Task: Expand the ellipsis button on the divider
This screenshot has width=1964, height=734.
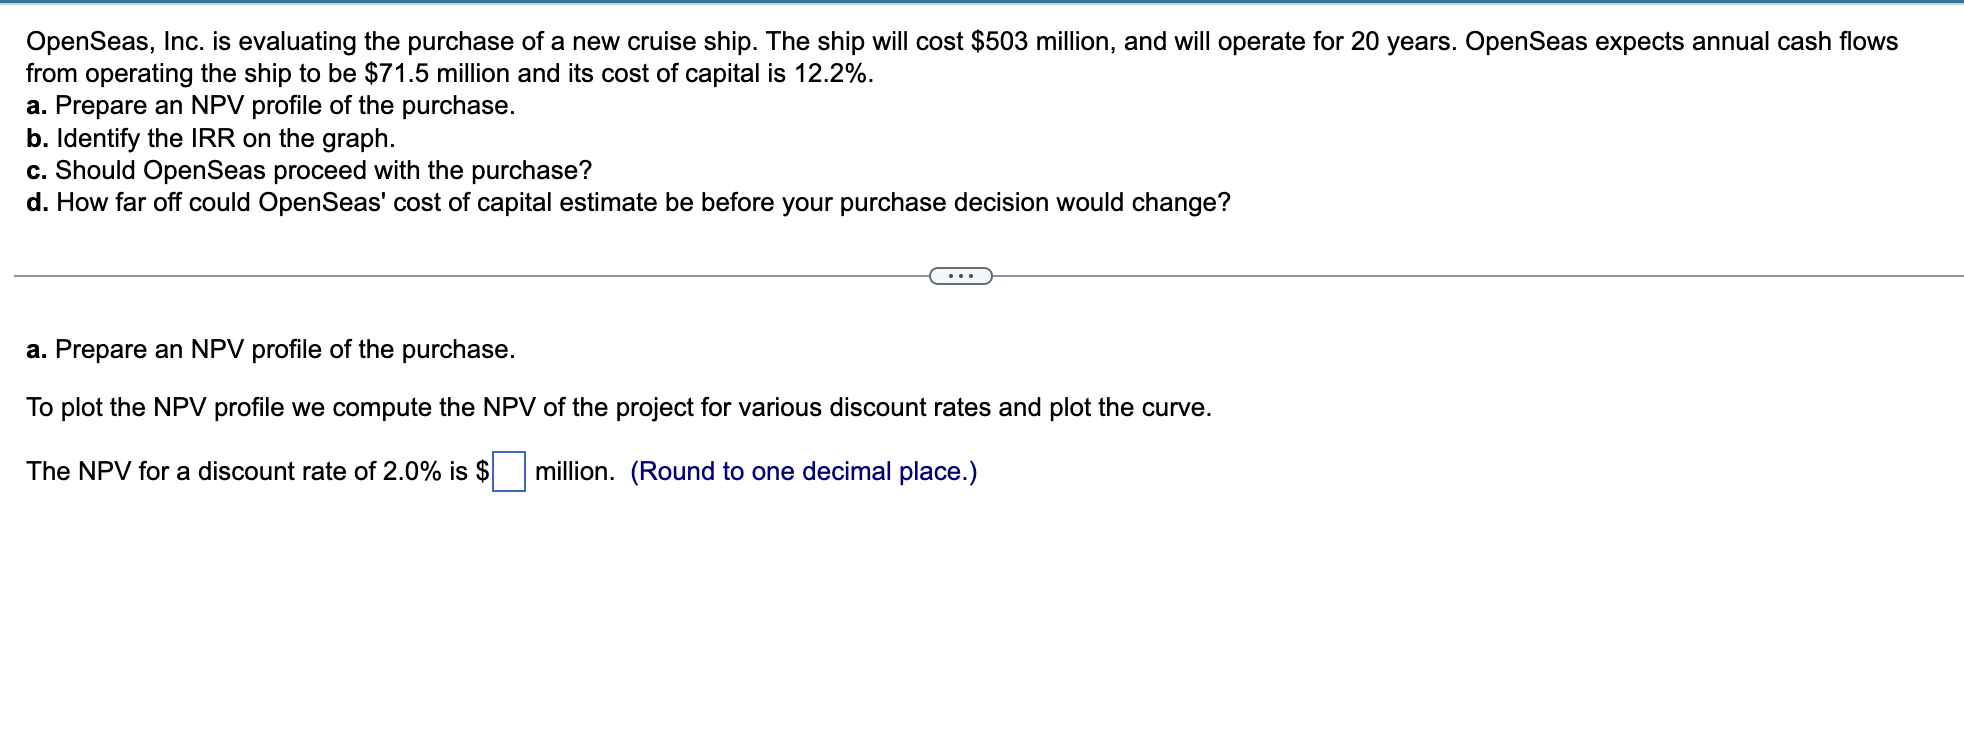Action: 961,276
